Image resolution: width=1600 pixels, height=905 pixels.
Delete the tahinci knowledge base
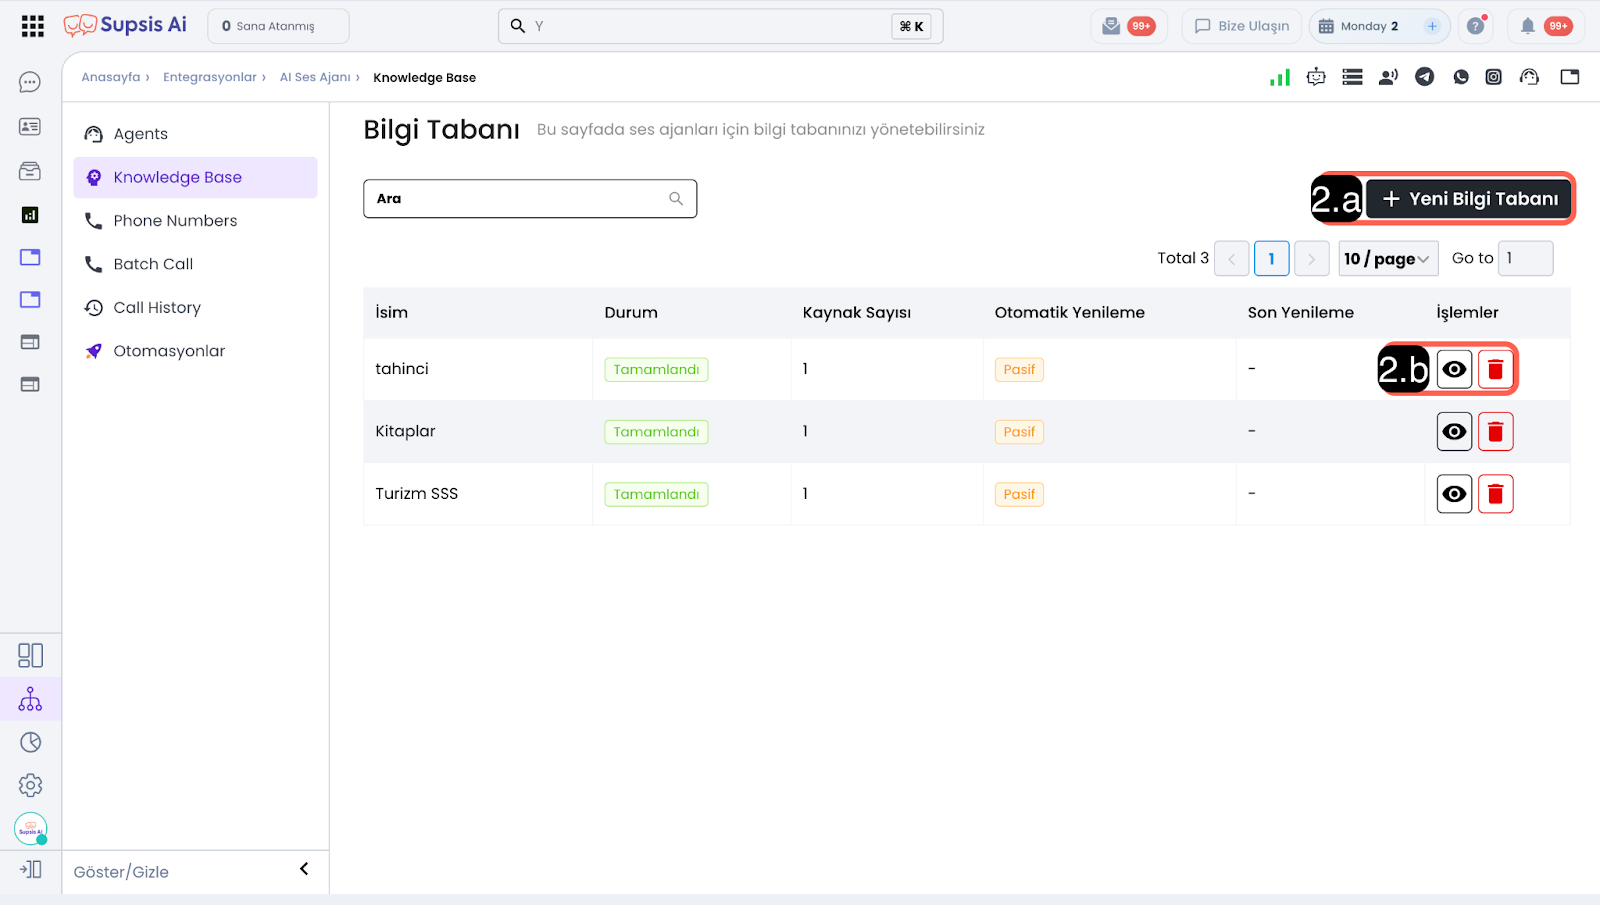(1495, 370)
